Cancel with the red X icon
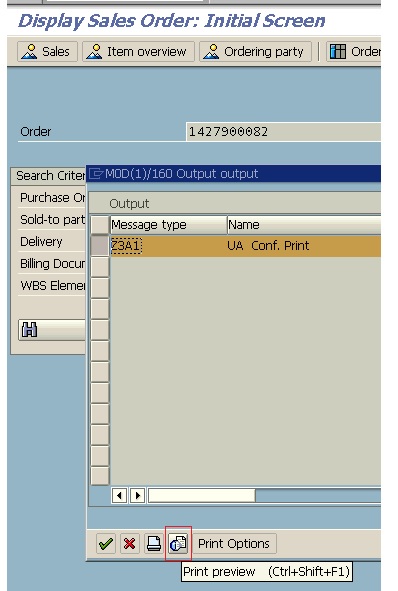The image size is (398, 591). click(x=130, y=544)
